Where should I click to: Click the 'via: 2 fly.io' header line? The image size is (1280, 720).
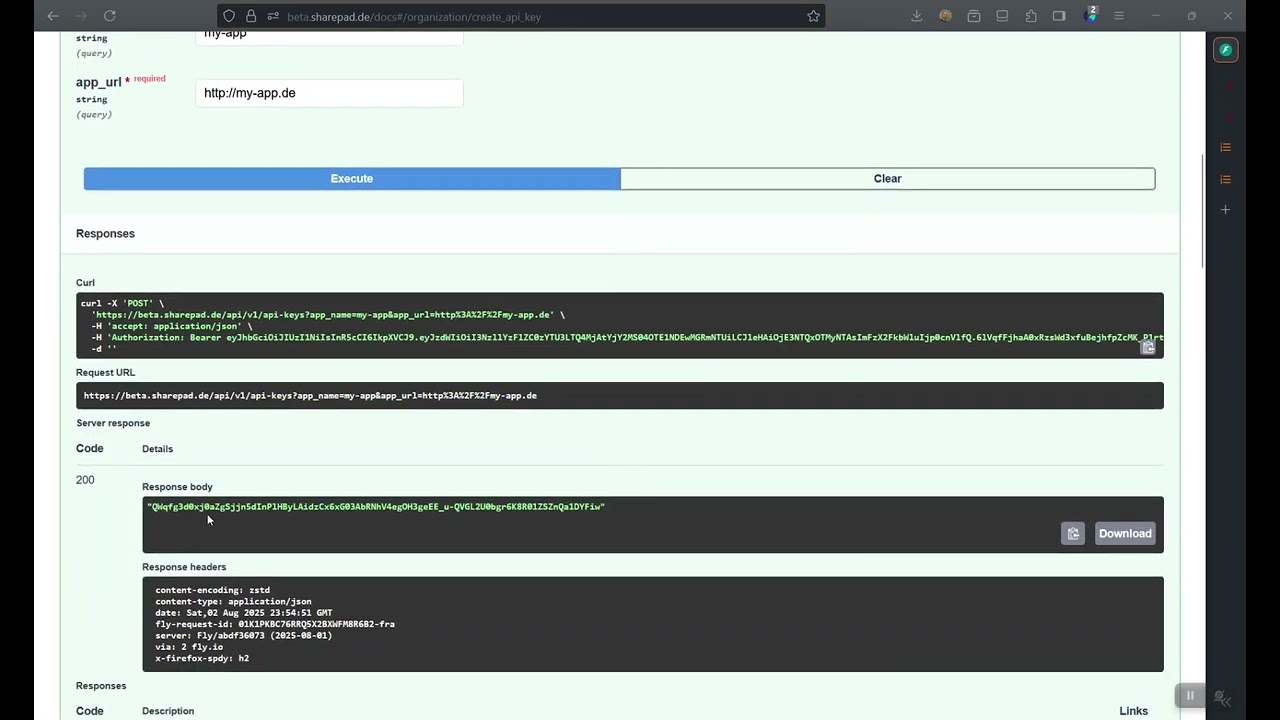click(x=189, y=647)
